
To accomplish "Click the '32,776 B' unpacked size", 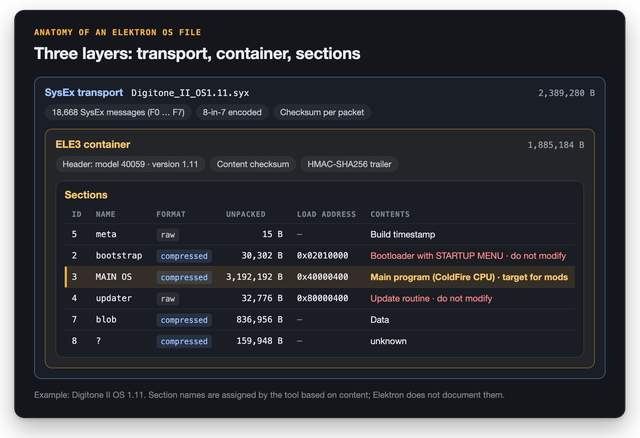I will click(262, 298).
